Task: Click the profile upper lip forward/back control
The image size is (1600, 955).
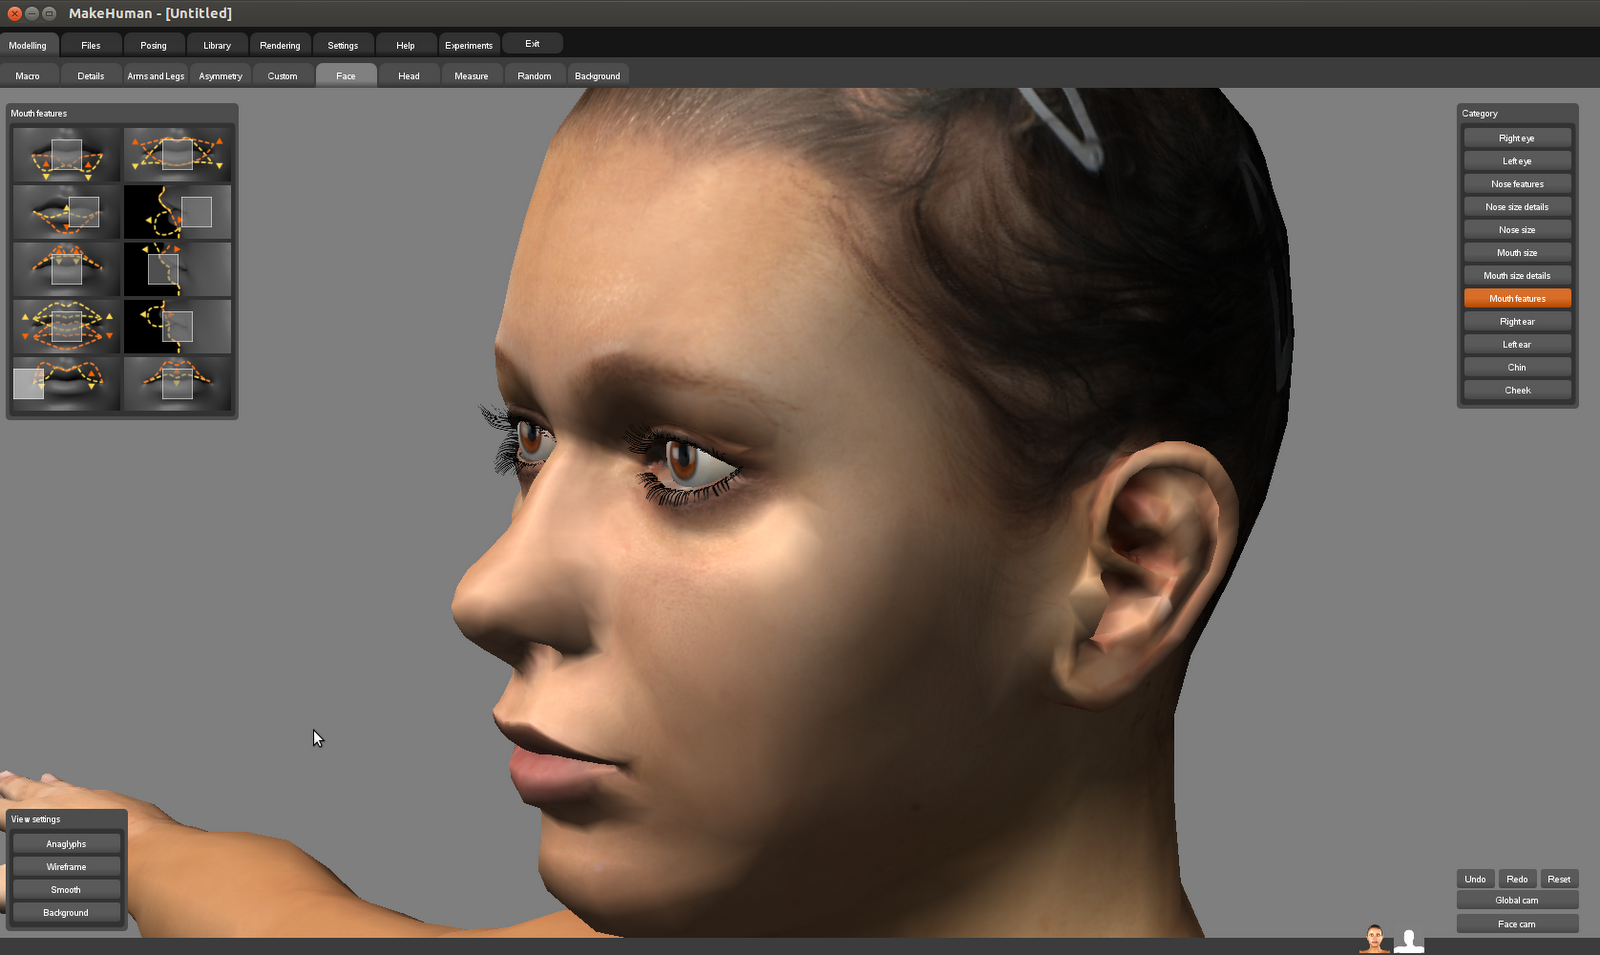Action: [x=177, y=269]
